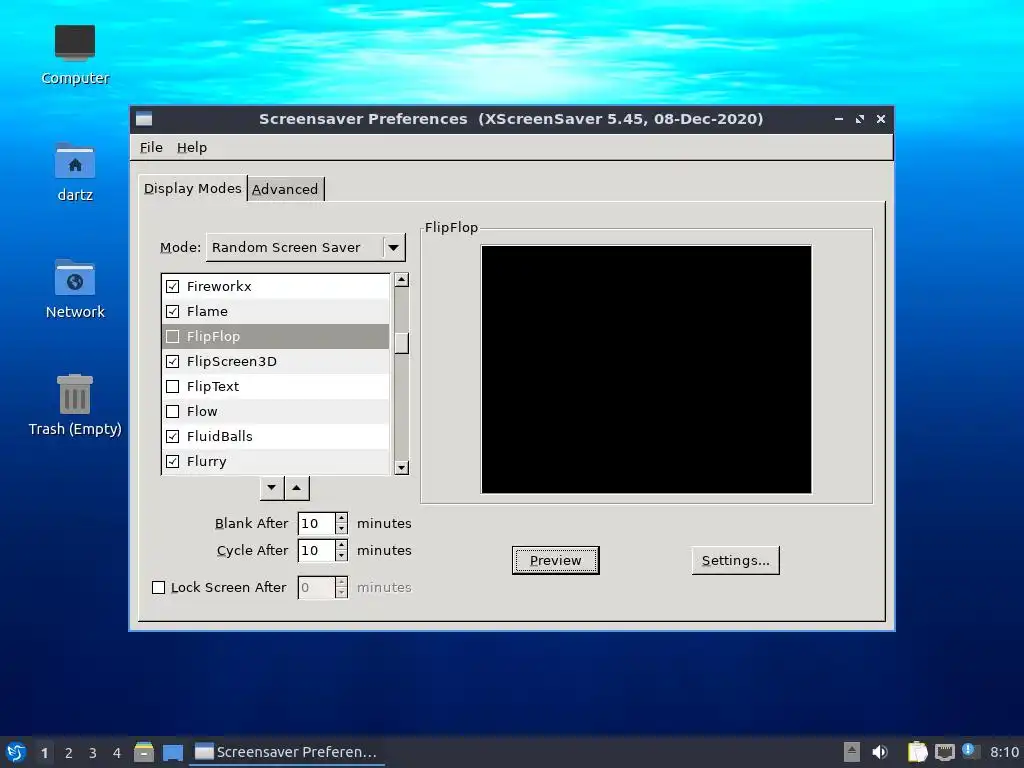Click the 8:10 taskbar clock
Viewport: 1024px width, 768px height.
tap(1004, 752)
